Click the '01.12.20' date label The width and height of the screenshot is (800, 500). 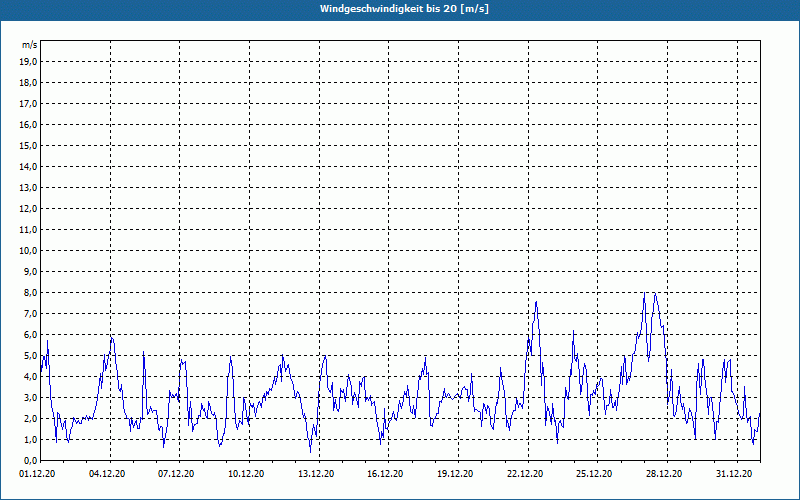[x=37, y=473]
